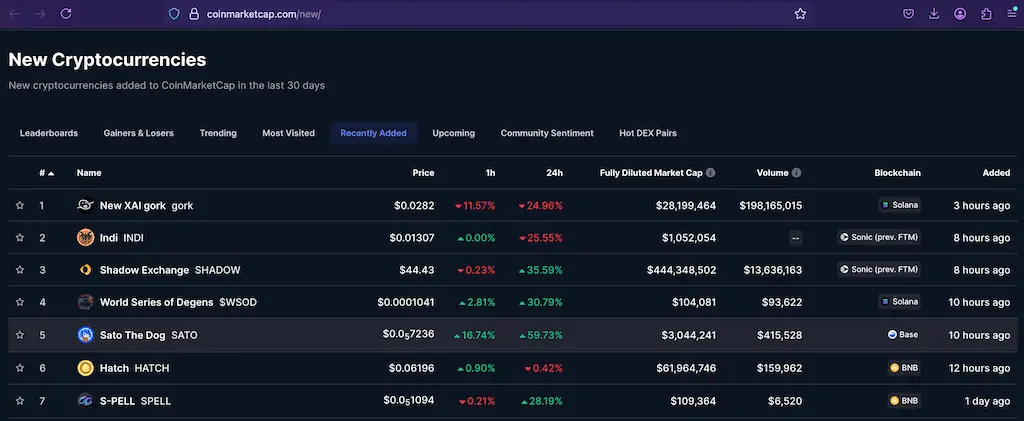Switch to Community Sentiment tab

coord(547,133)
